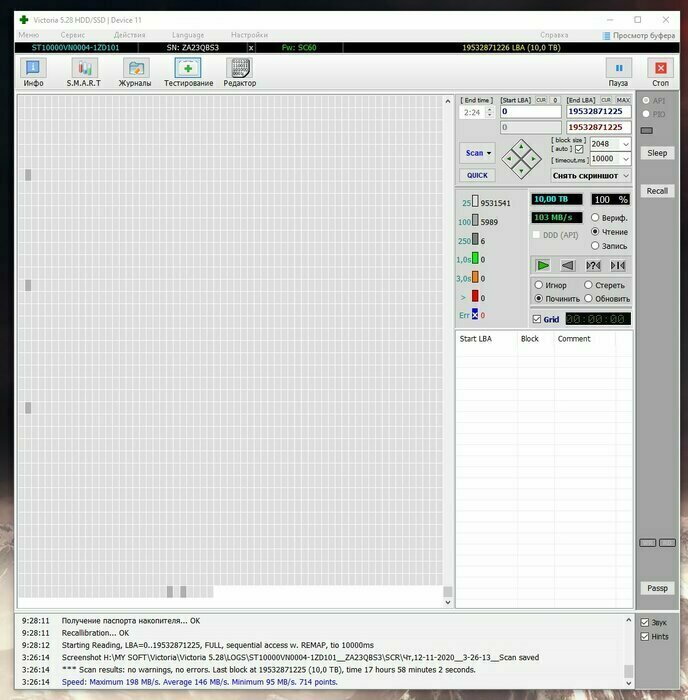Choose the Стереть erase radio option
This screenshot has height=700, width=688.
click(590, 285)
